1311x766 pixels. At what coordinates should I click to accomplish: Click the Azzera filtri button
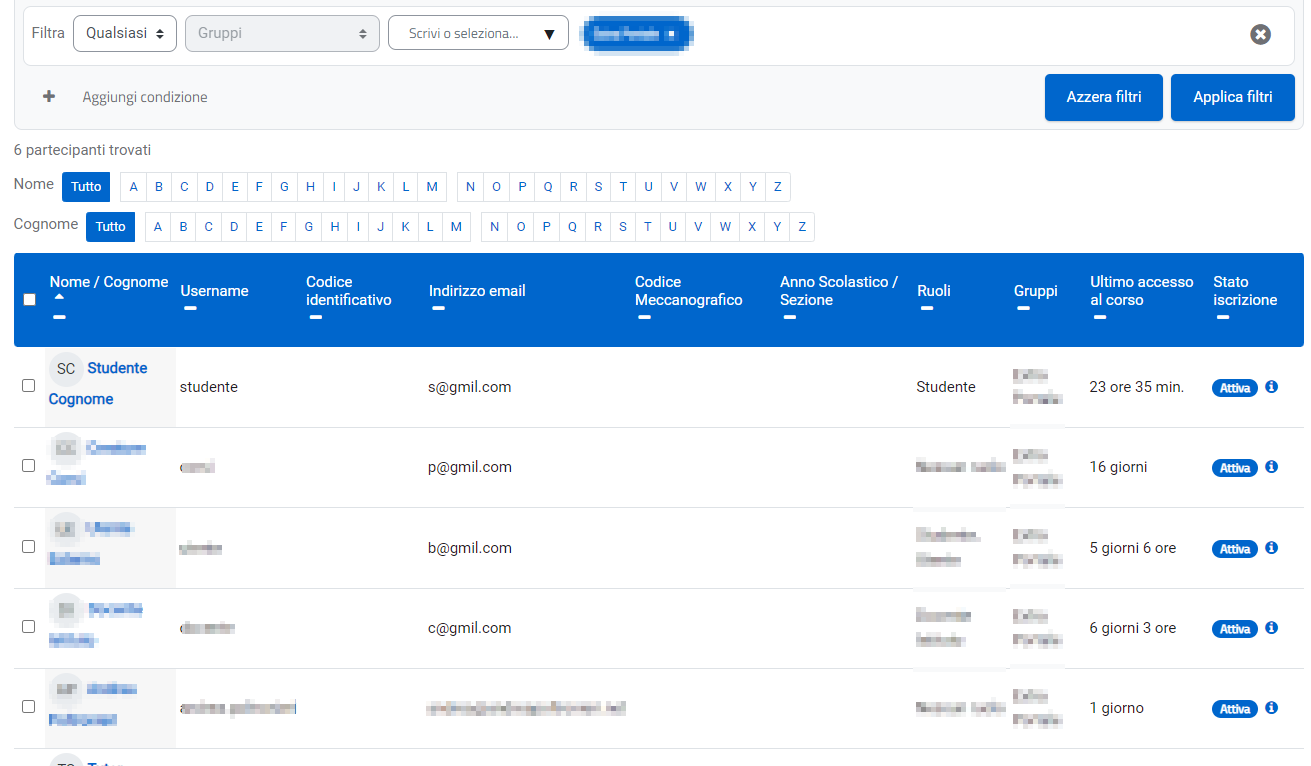(x=1103, y=97)
